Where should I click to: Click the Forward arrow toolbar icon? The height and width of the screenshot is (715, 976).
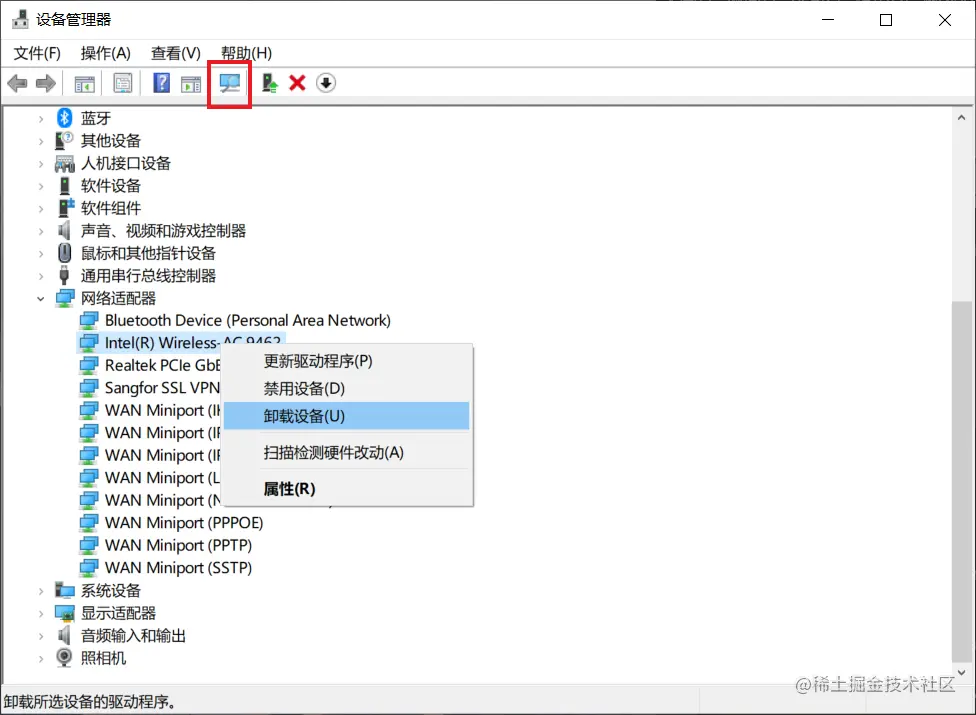coord(45,83)
